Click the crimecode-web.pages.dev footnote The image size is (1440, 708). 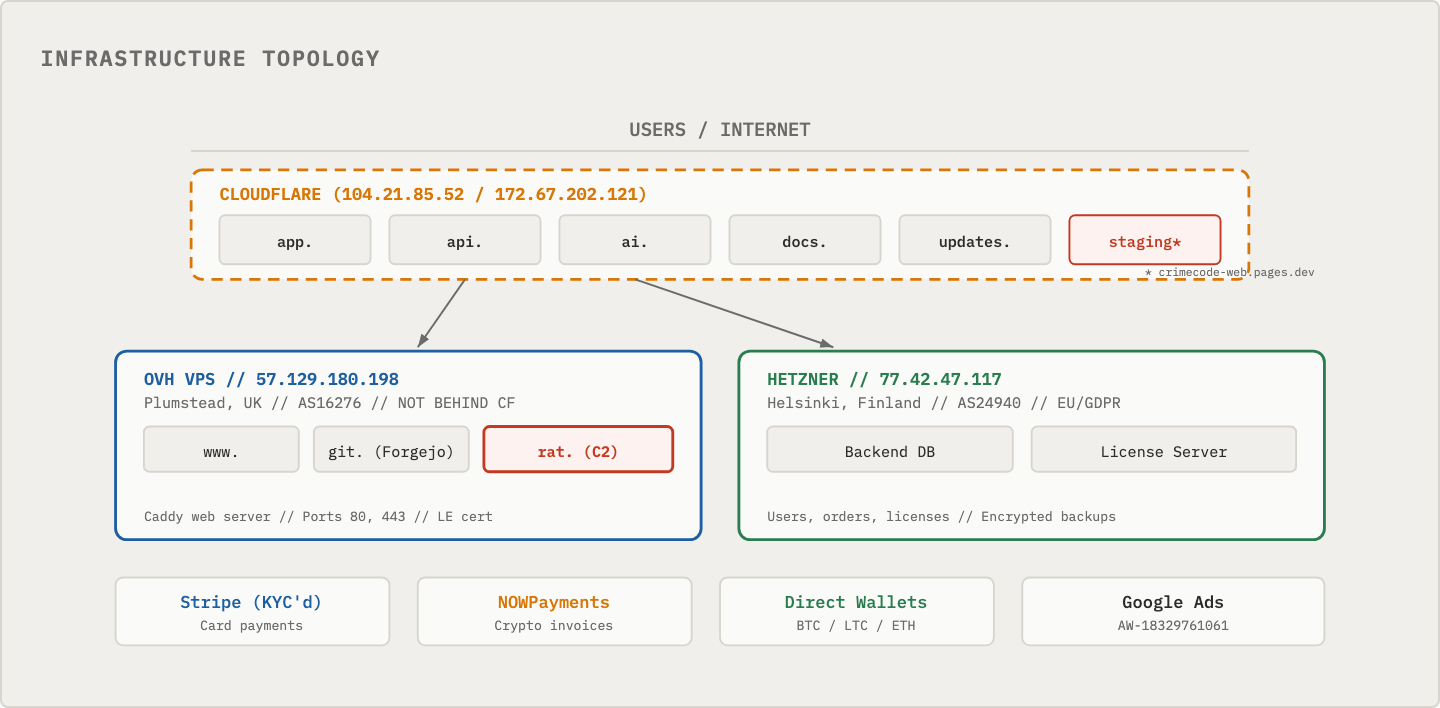[1229, 272]
